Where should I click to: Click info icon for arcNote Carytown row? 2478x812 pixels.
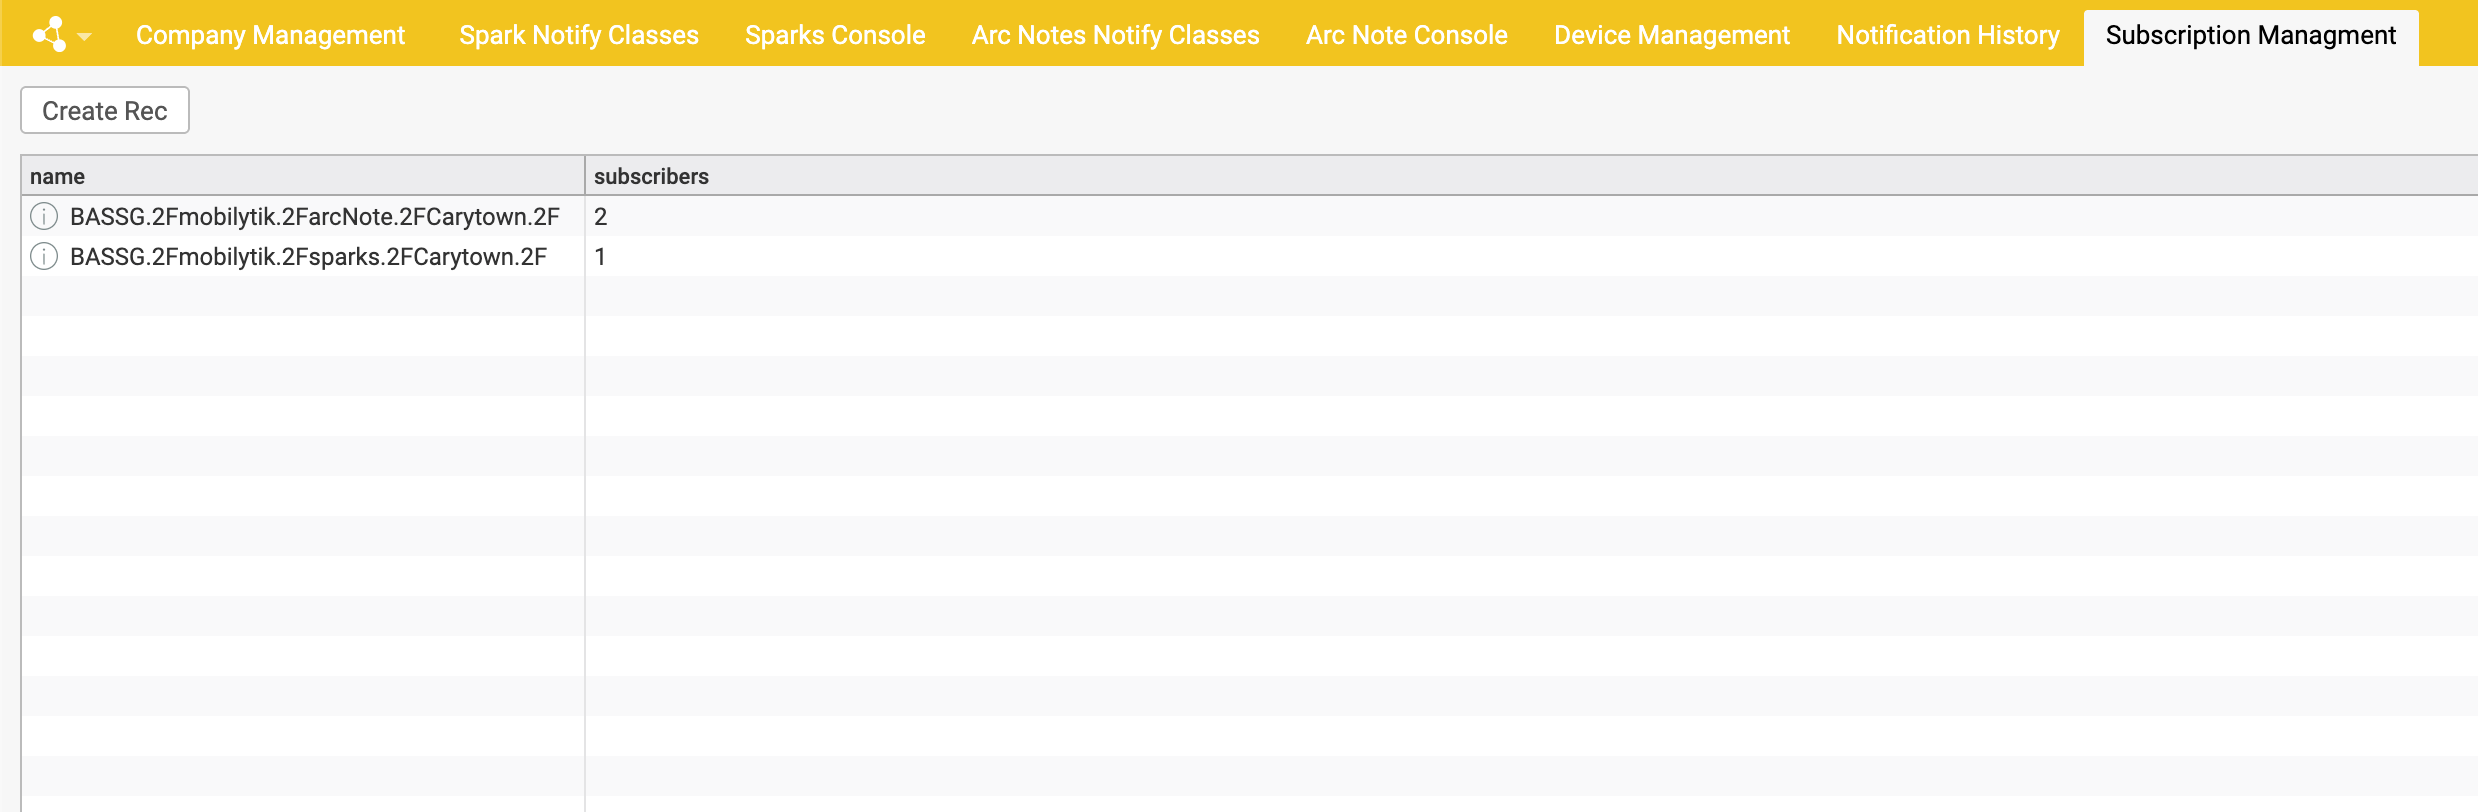pyautogui.click(x=44, y=216)
